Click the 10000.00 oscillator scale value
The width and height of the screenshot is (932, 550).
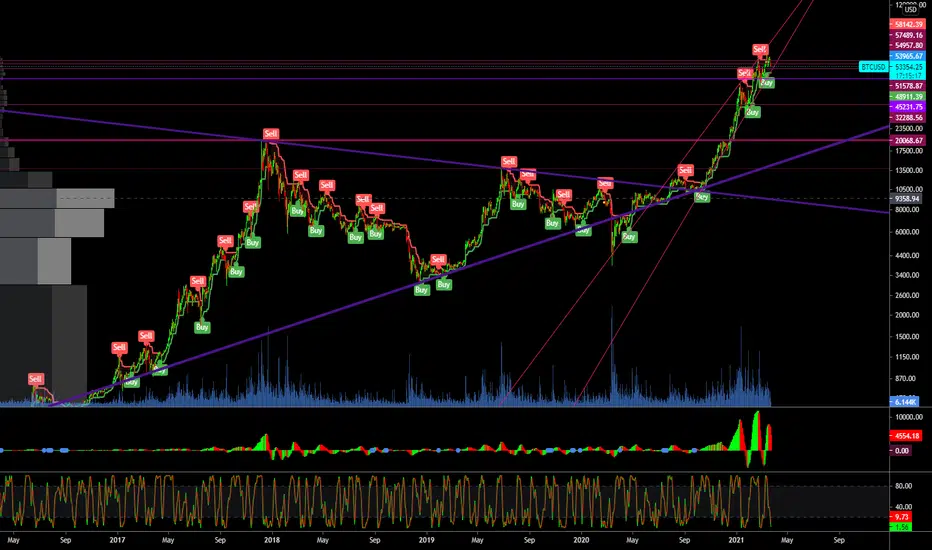[909, 417]
